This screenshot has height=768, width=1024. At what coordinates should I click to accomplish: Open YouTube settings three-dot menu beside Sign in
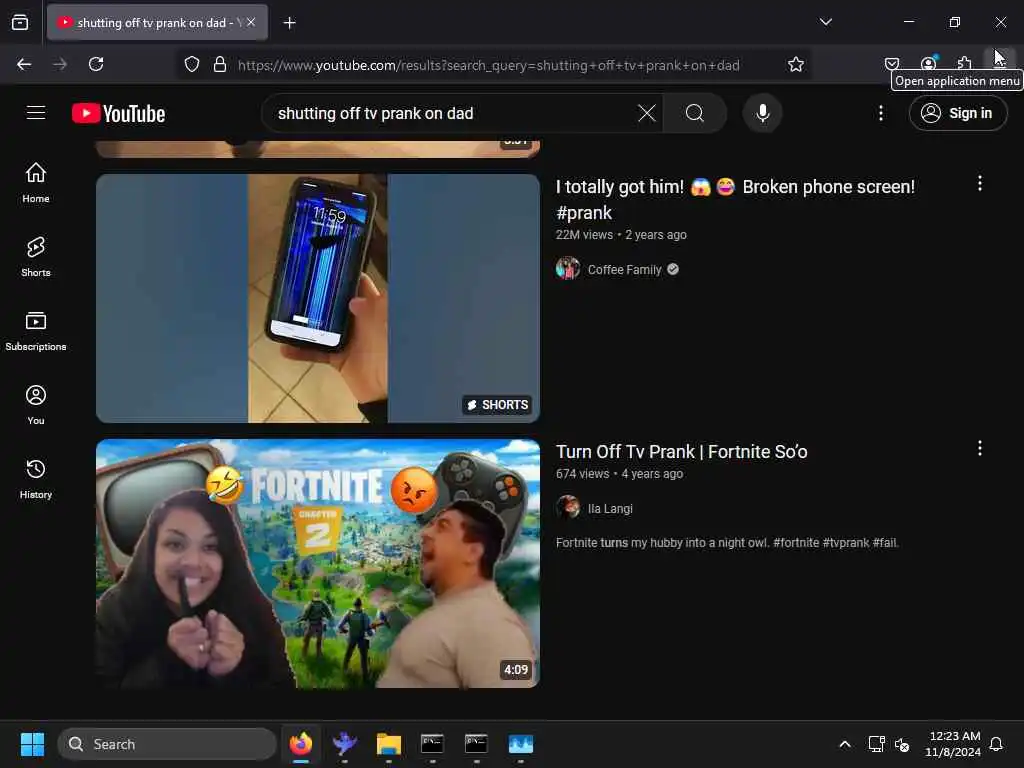[880, 113]
